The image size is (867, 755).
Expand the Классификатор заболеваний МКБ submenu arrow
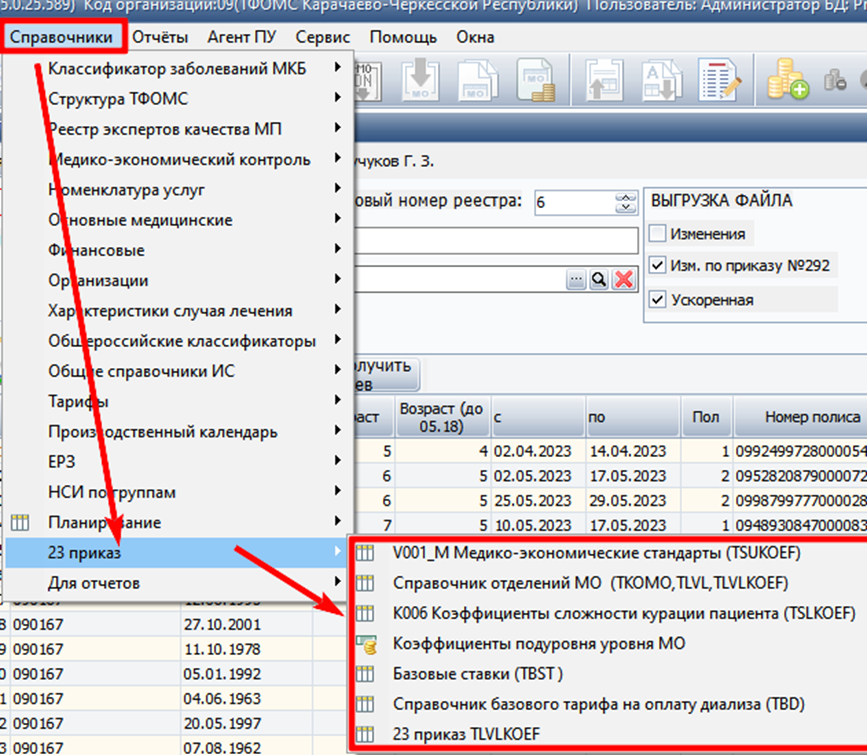[x=338, y=67]
